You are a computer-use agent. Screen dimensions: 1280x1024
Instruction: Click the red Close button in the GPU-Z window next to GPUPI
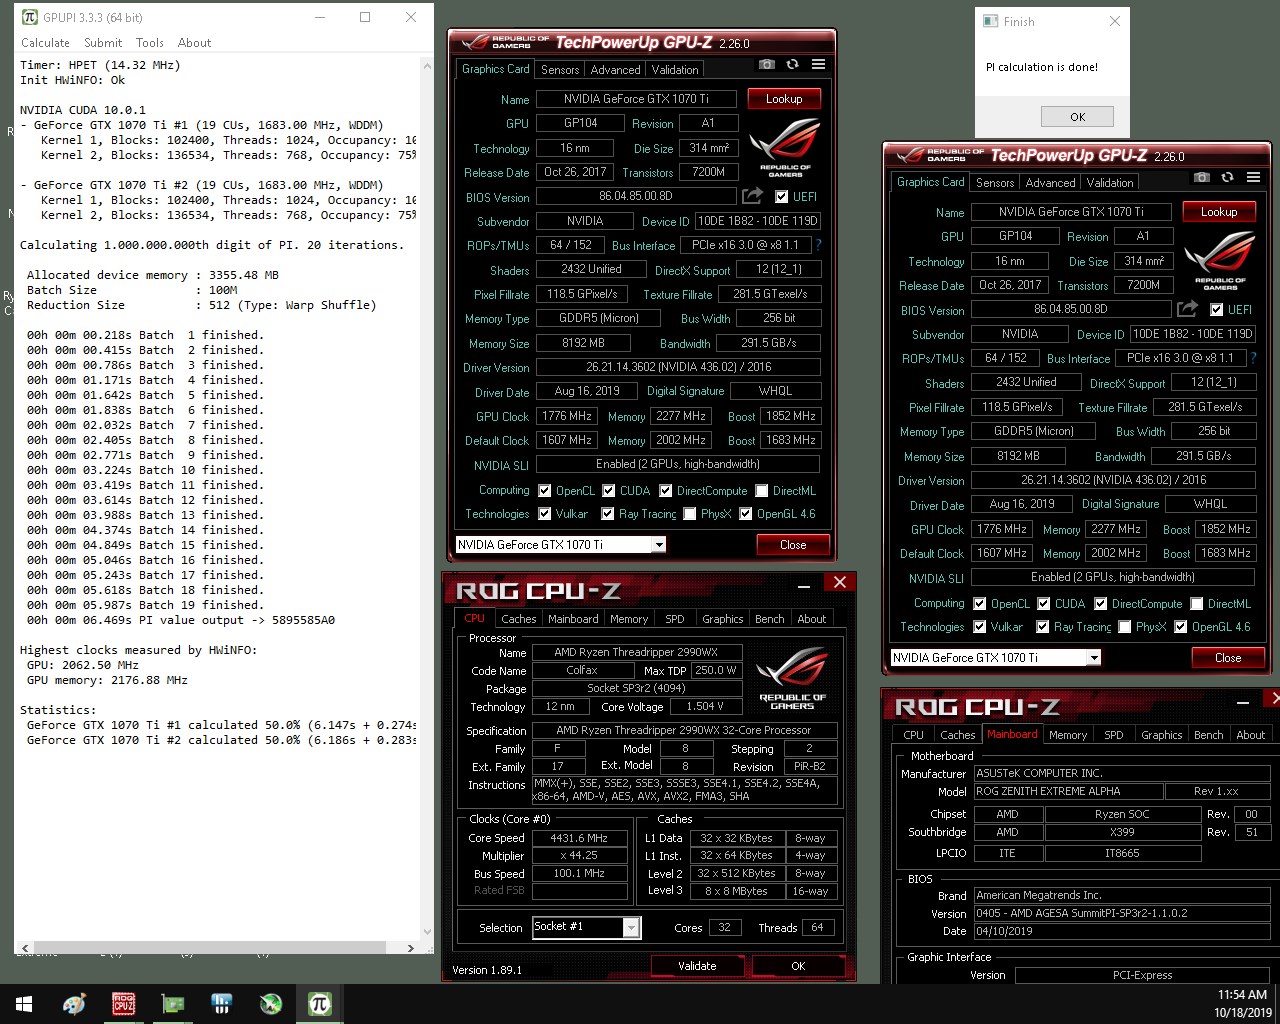pos(793,545)
